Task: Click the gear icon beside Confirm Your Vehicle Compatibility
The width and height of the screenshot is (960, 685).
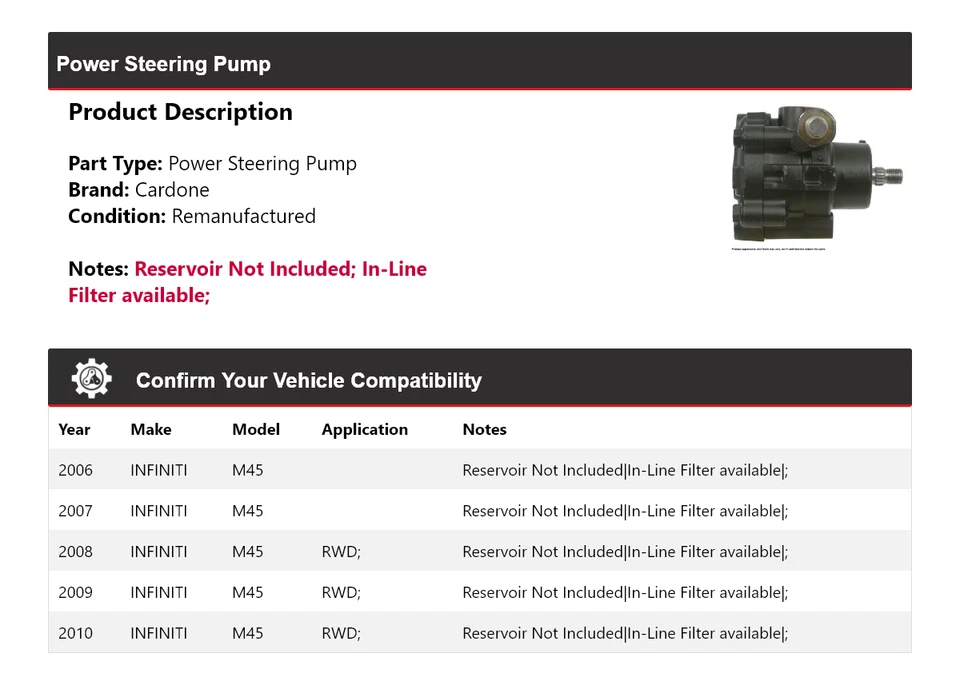Action: point(91,379)
